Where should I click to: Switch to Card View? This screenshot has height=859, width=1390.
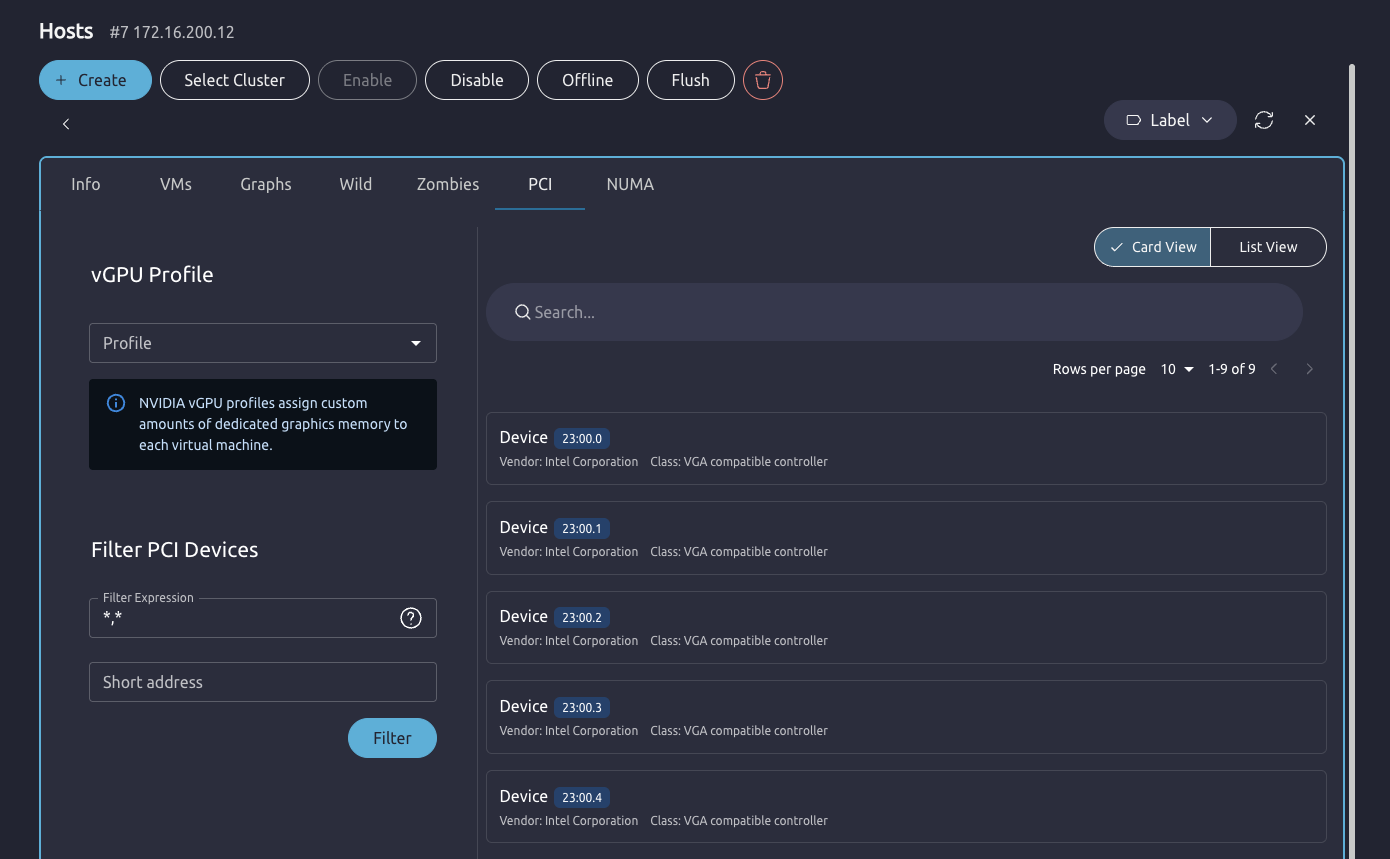tap(1152, 247)
